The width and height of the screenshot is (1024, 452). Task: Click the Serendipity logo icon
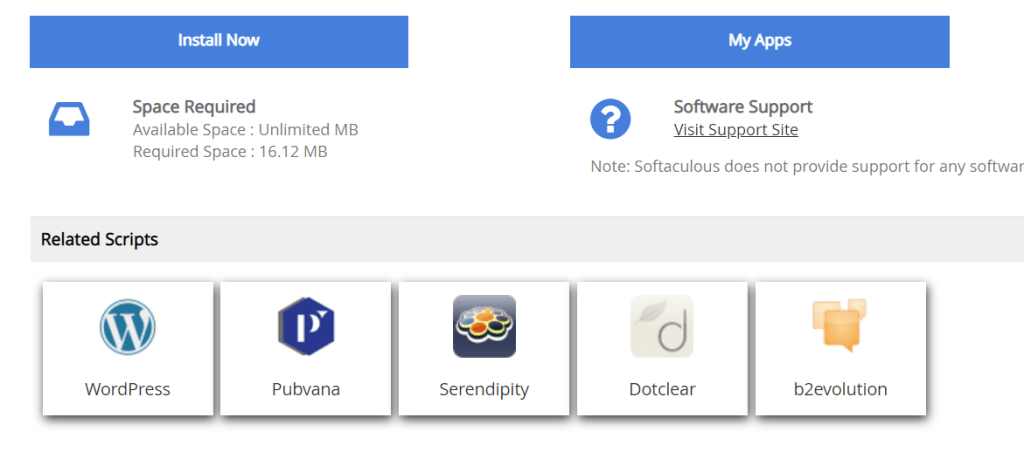pyautogui.click(x=484, y=327)
